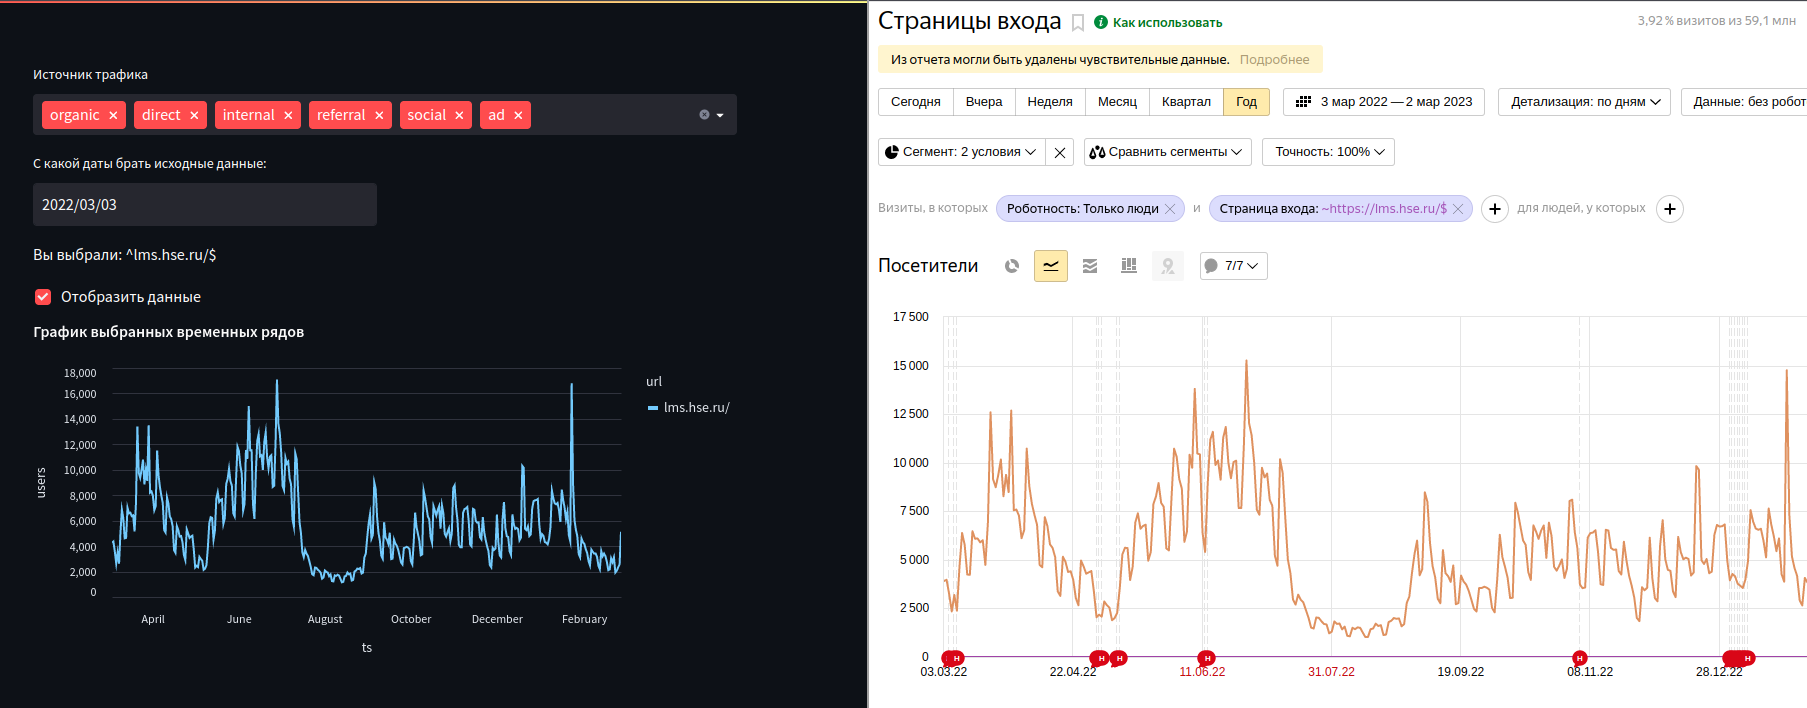This screenshot has height=708, width=1807.
Task: Click the Подробнее link in the notice
Action: point(1274,60)
